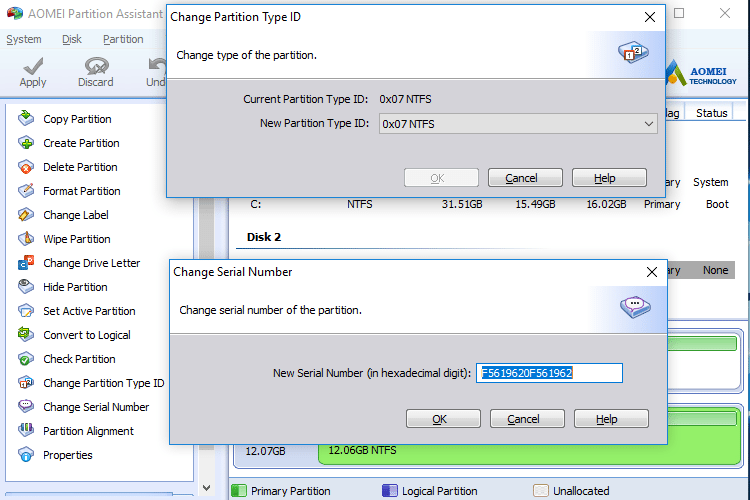This screenshot has height=500, width=750.
Task: Click the Wipe Partition icon
Action: [26, 238]
